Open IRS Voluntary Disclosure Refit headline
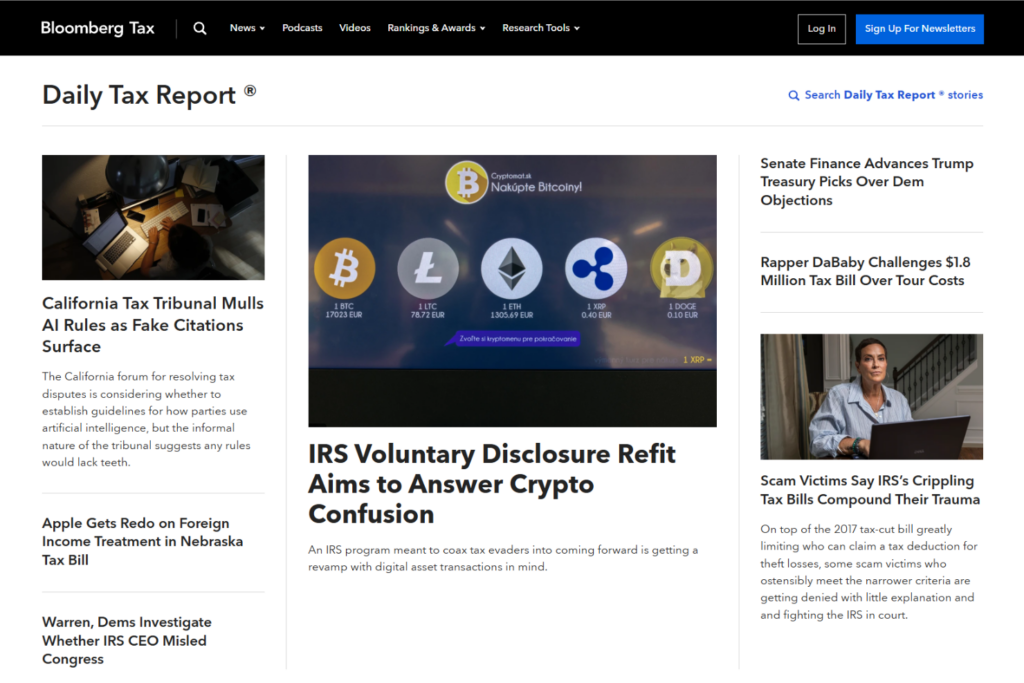 pos(492,484)
